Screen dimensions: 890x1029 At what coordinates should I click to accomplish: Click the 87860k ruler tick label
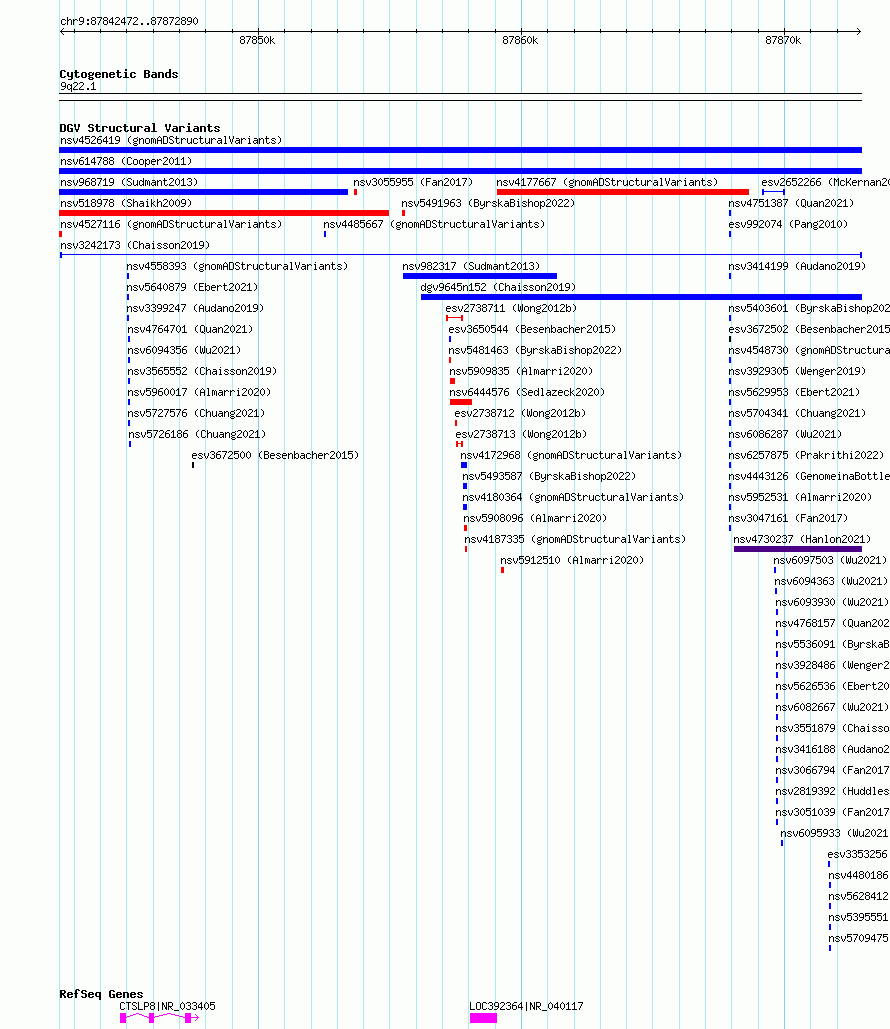tap(520, 40)
